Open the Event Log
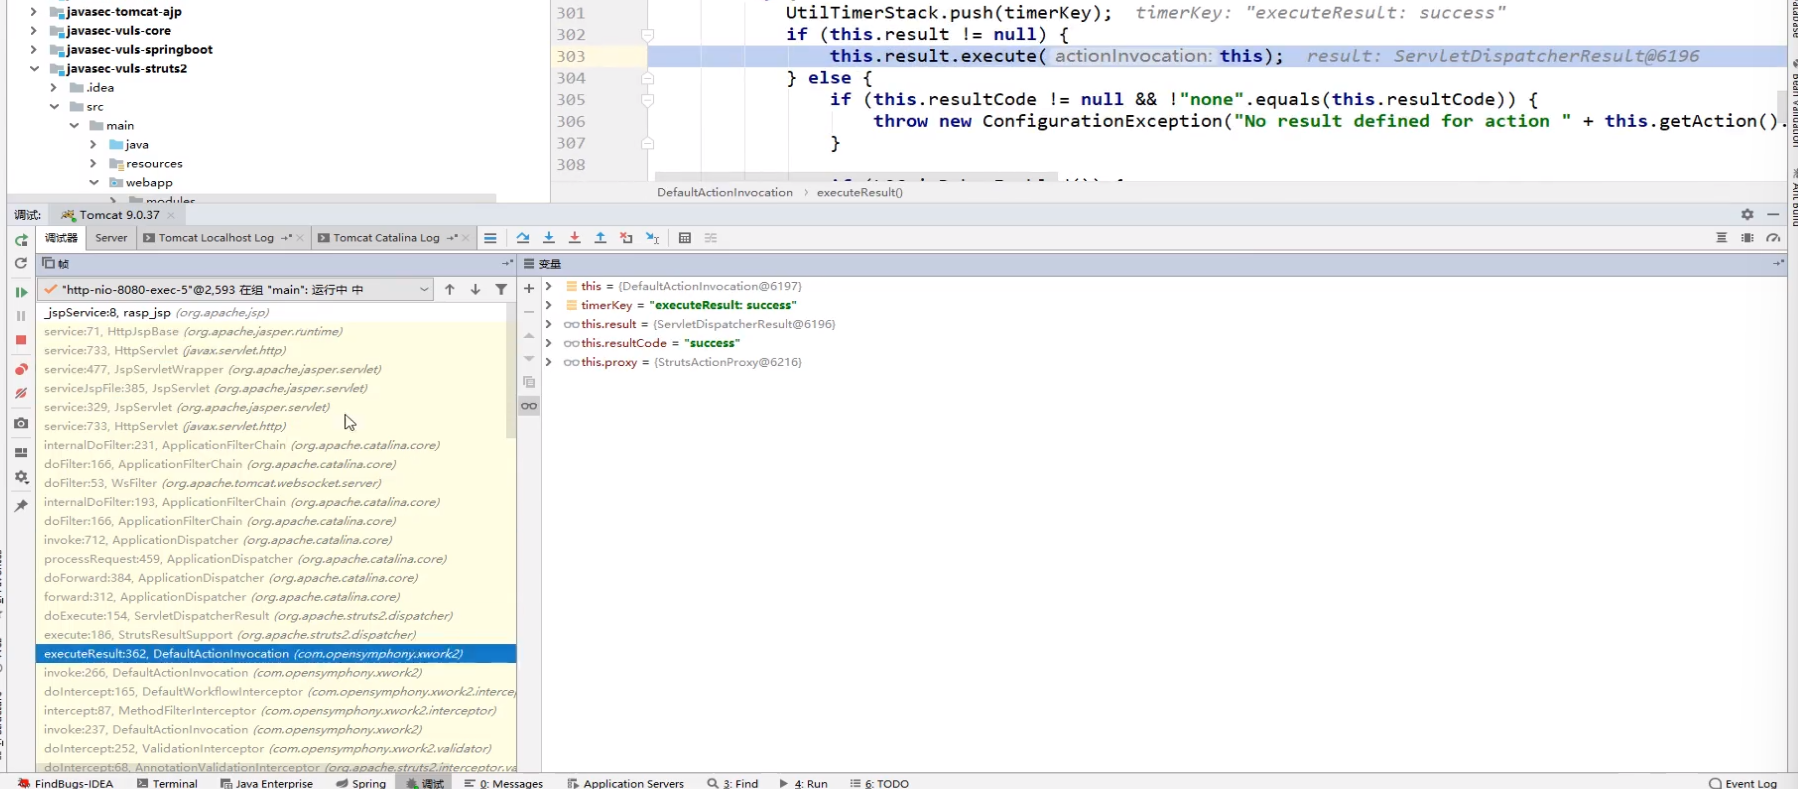 [1743, 783]
